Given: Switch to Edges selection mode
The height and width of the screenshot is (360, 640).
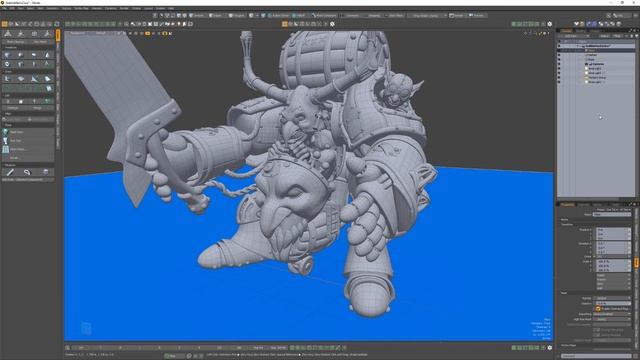Looking at the screenshot, I should coord(216,16).
